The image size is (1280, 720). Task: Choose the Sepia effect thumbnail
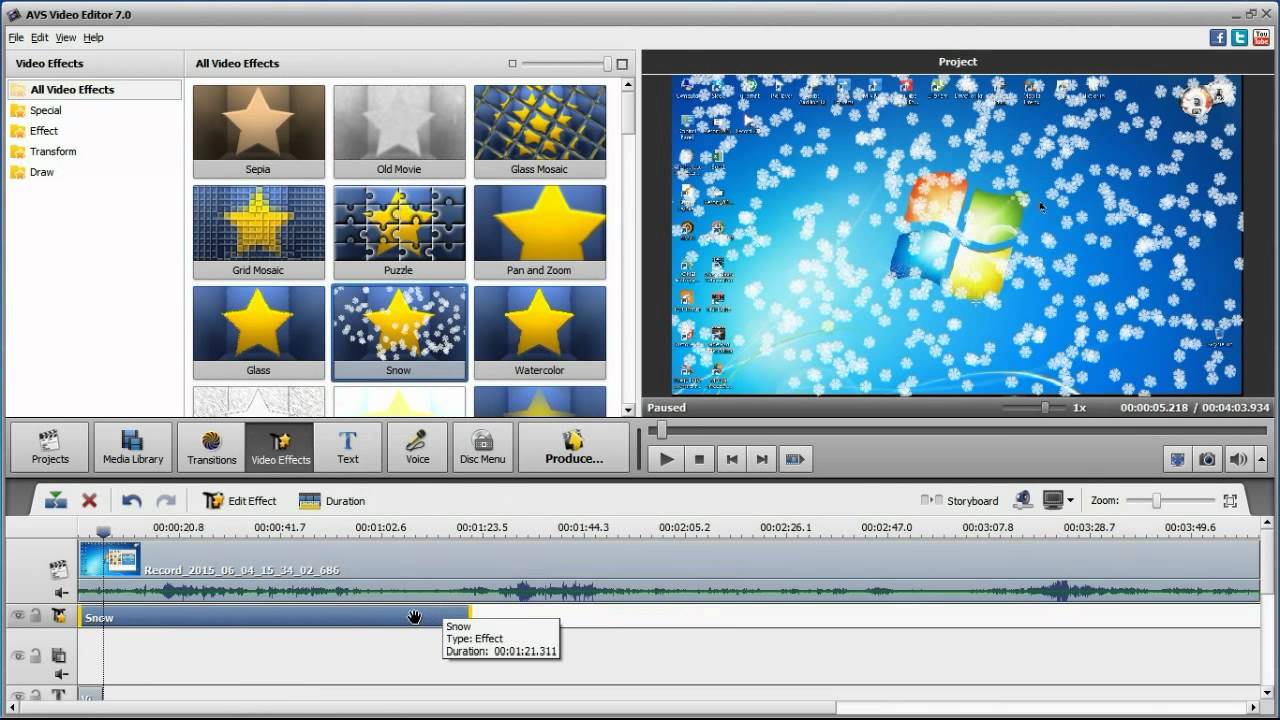(x=259, y=131)
